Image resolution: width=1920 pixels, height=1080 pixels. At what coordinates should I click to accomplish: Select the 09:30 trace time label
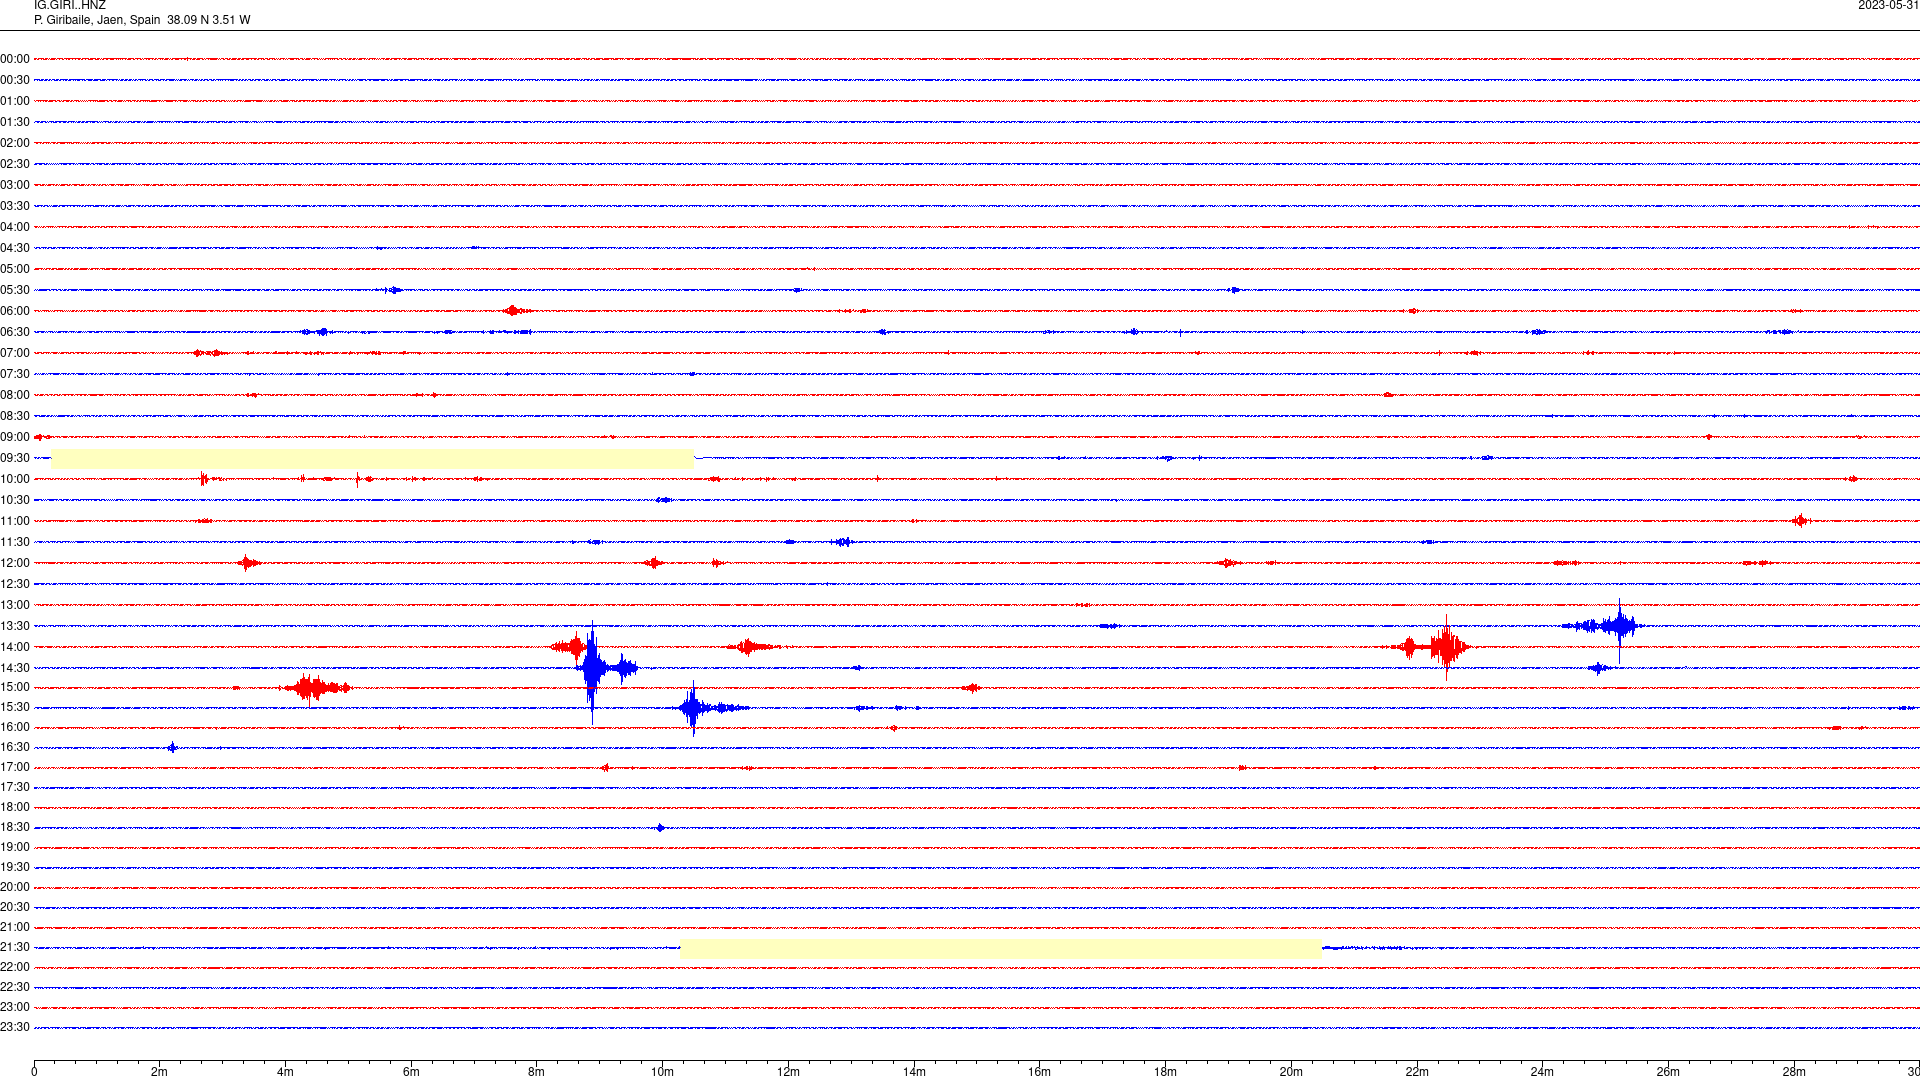pyautogui.click(x=15, y=458)
